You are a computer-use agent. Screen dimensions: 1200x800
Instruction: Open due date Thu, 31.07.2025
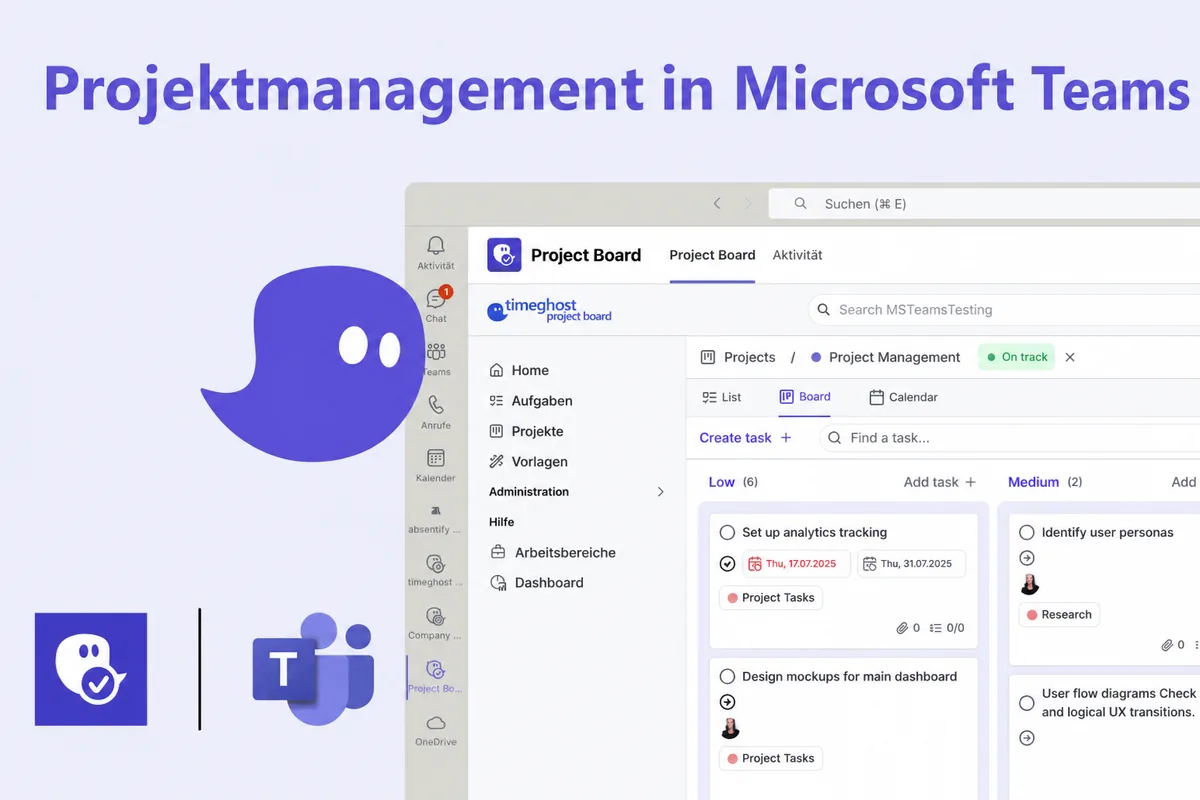coord(912,564)
